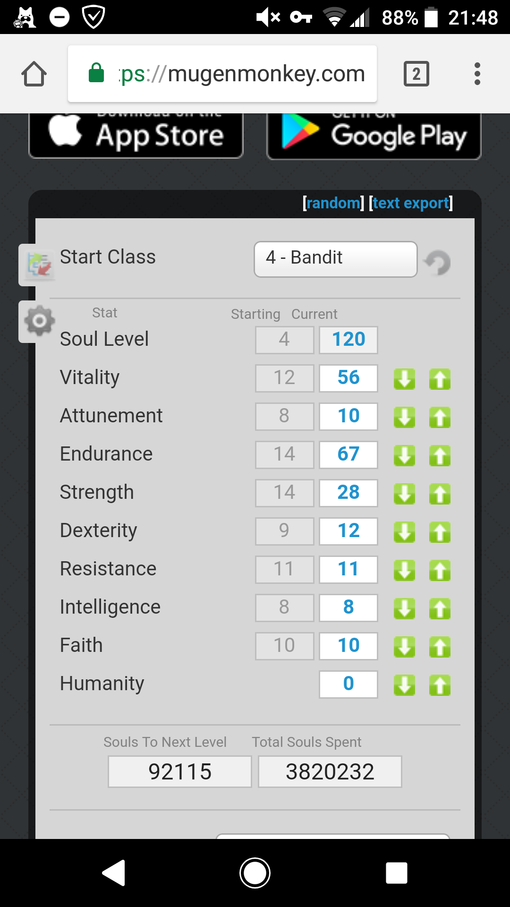Open the build list side tab icon

click(38, 265)
